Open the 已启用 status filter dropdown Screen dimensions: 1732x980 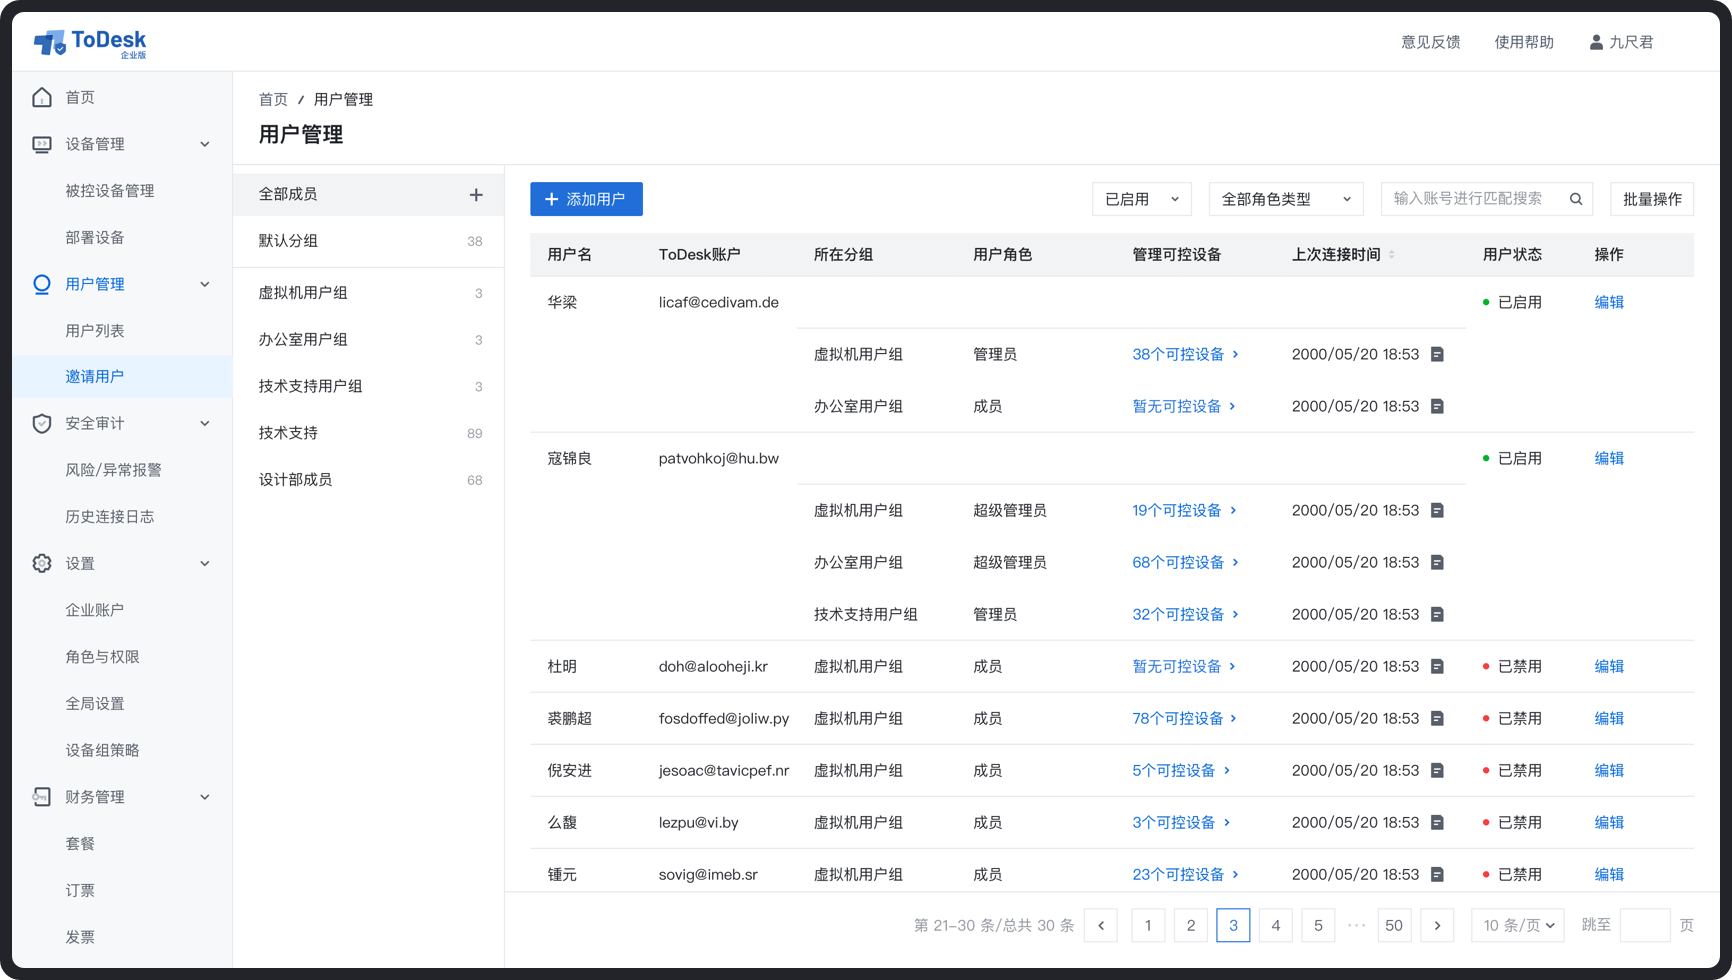(1141, 199)
